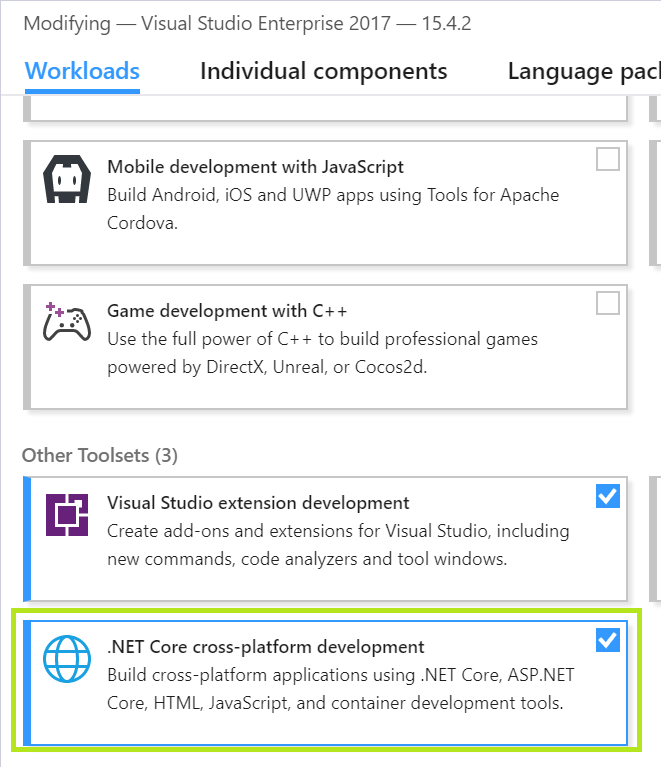This screenshot has width=661, height=767.
Task: Click Visual Studio extension development title
Action: click(x=258, y=503)
